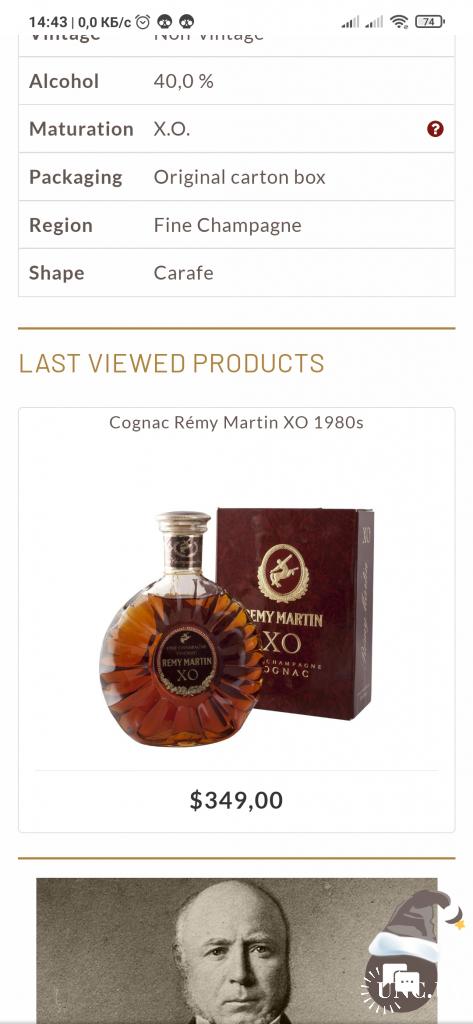Tap the alarm clock status icon
This screenshot has height=1024, width=473.
[x=142, y=22]
